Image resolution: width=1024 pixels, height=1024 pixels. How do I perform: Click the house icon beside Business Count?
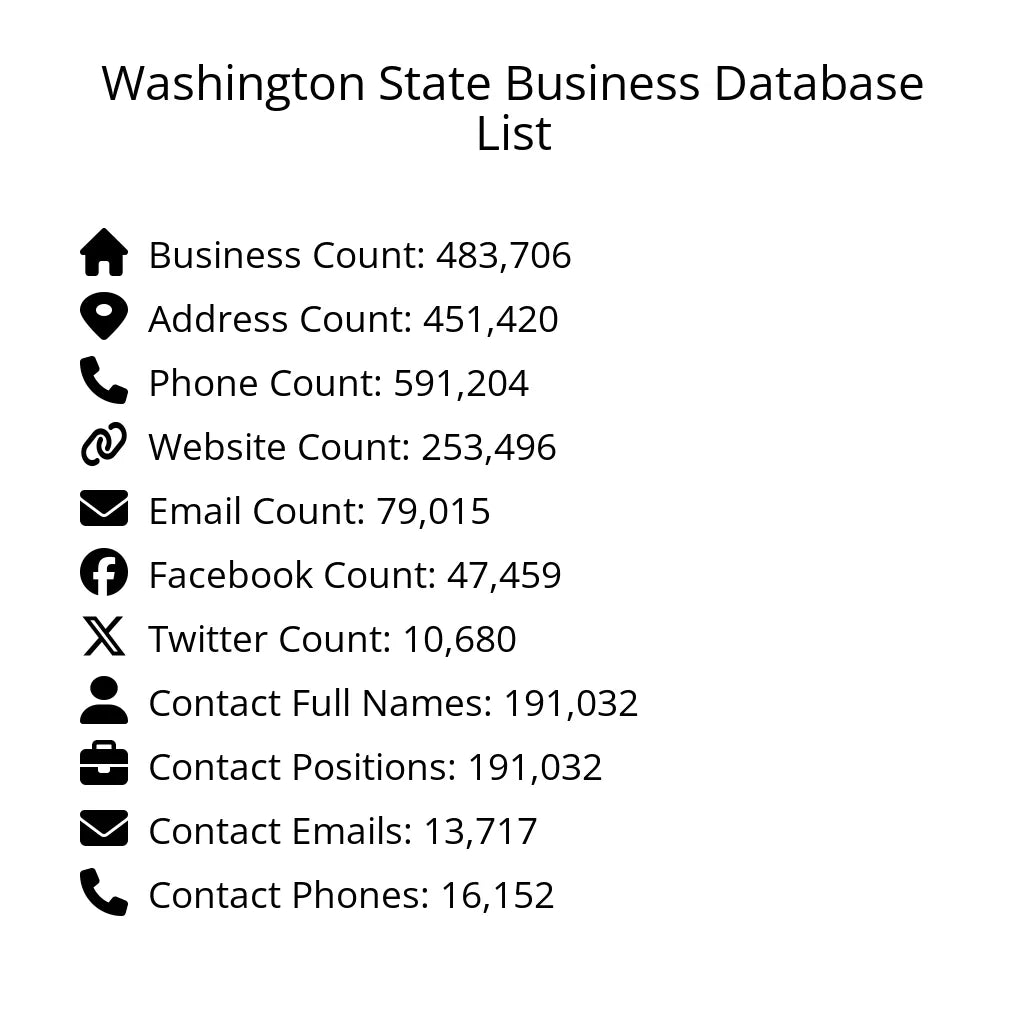(104, 253)
